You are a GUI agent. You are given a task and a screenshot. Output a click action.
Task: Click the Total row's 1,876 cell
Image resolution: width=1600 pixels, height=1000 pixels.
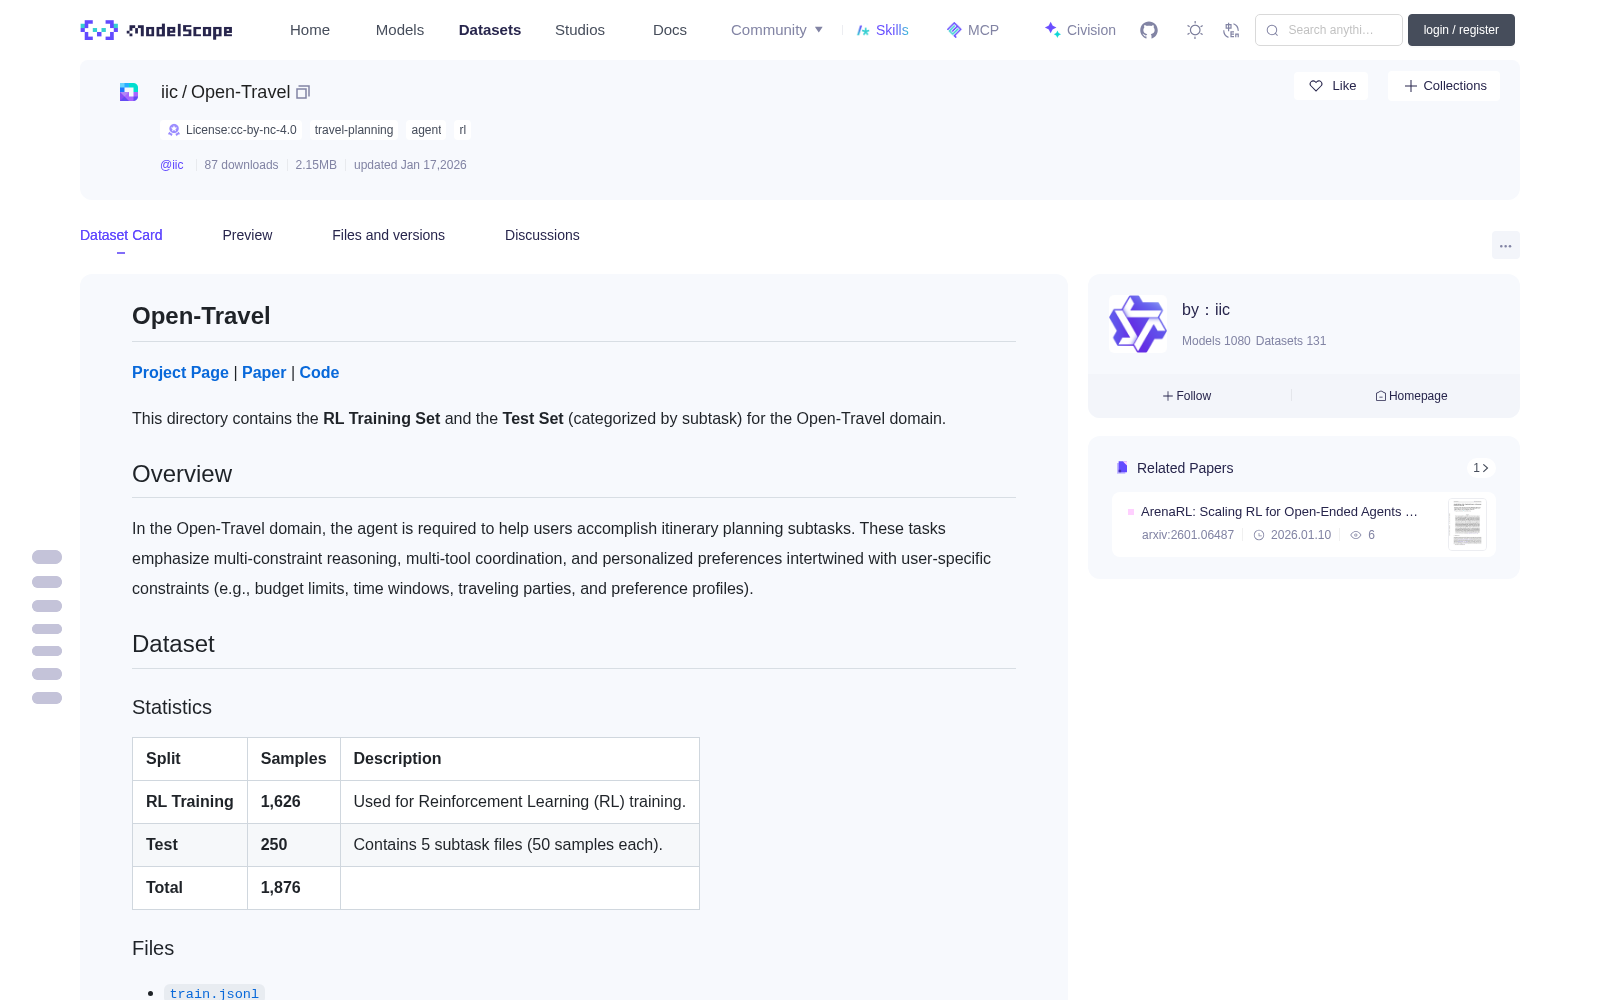(x=294, y=888)
